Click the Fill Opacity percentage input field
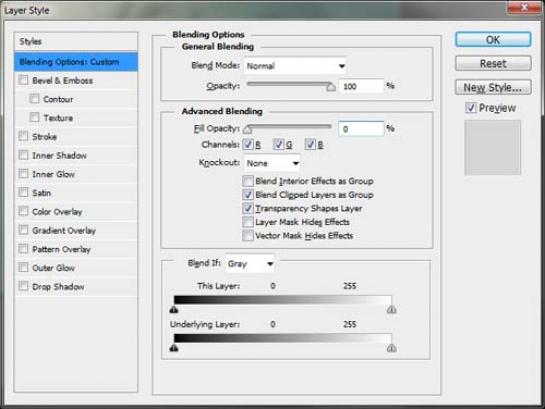545x409 pixels. click(361, 129)
